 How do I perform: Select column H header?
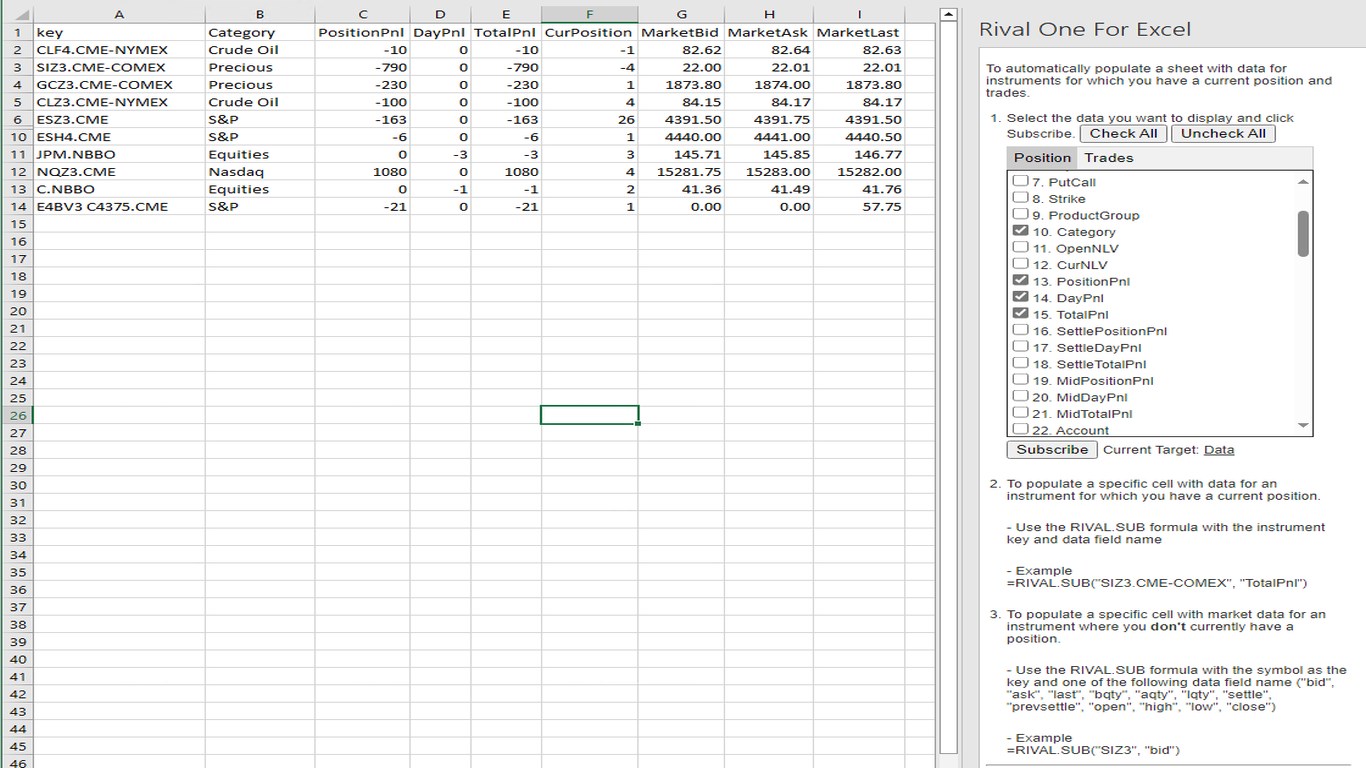click(769, 15)
